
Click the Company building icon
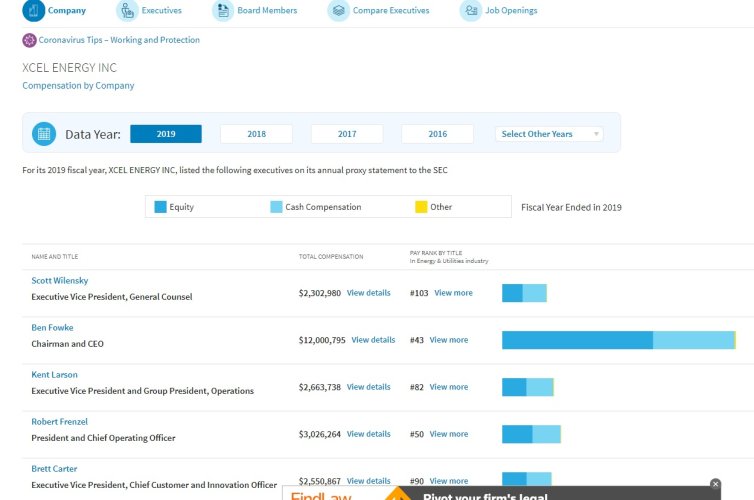point(33,10)
